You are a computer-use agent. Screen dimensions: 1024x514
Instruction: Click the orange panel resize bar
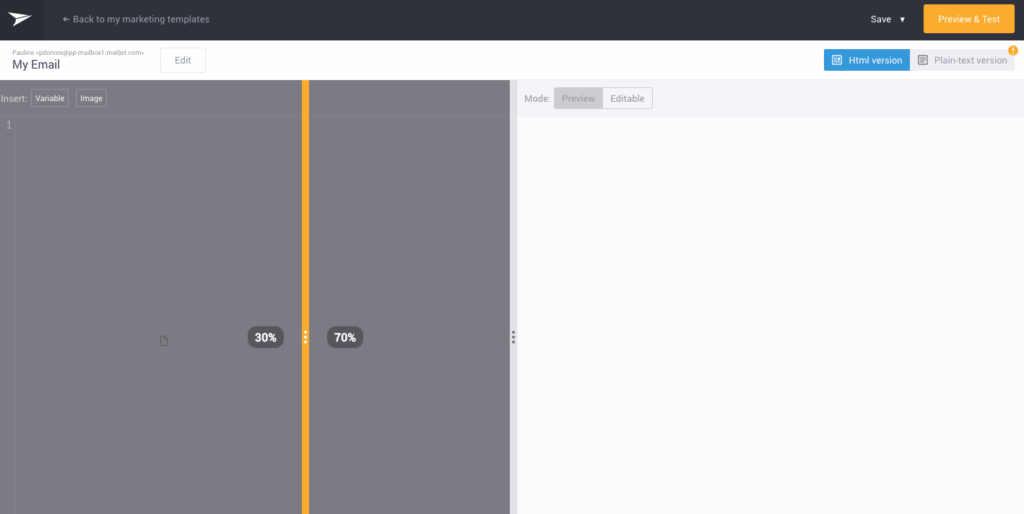(x=306, y=200)
